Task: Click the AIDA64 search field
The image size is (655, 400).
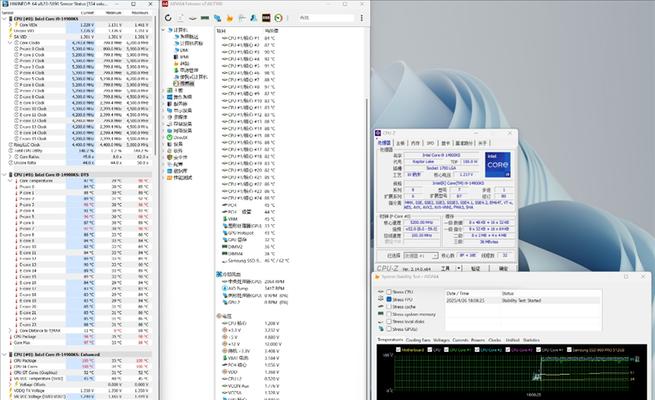Action: coord(326,18)
